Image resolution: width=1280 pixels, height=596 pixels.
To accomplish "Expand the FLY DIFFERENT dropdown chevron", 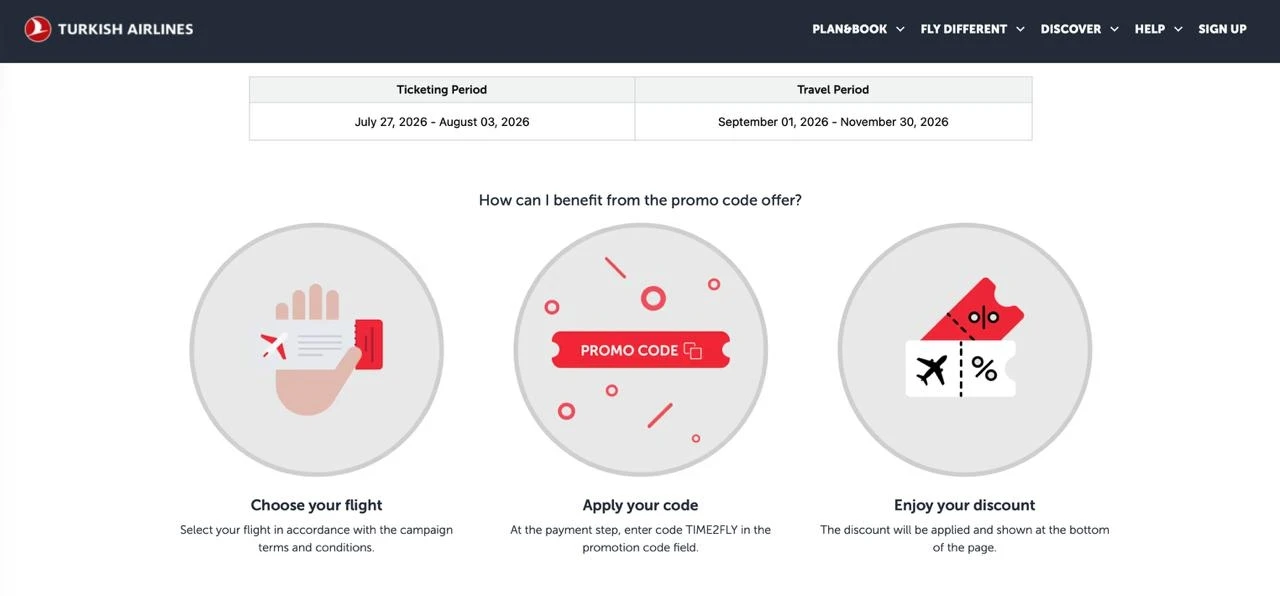I will [x=1020, y=29].
